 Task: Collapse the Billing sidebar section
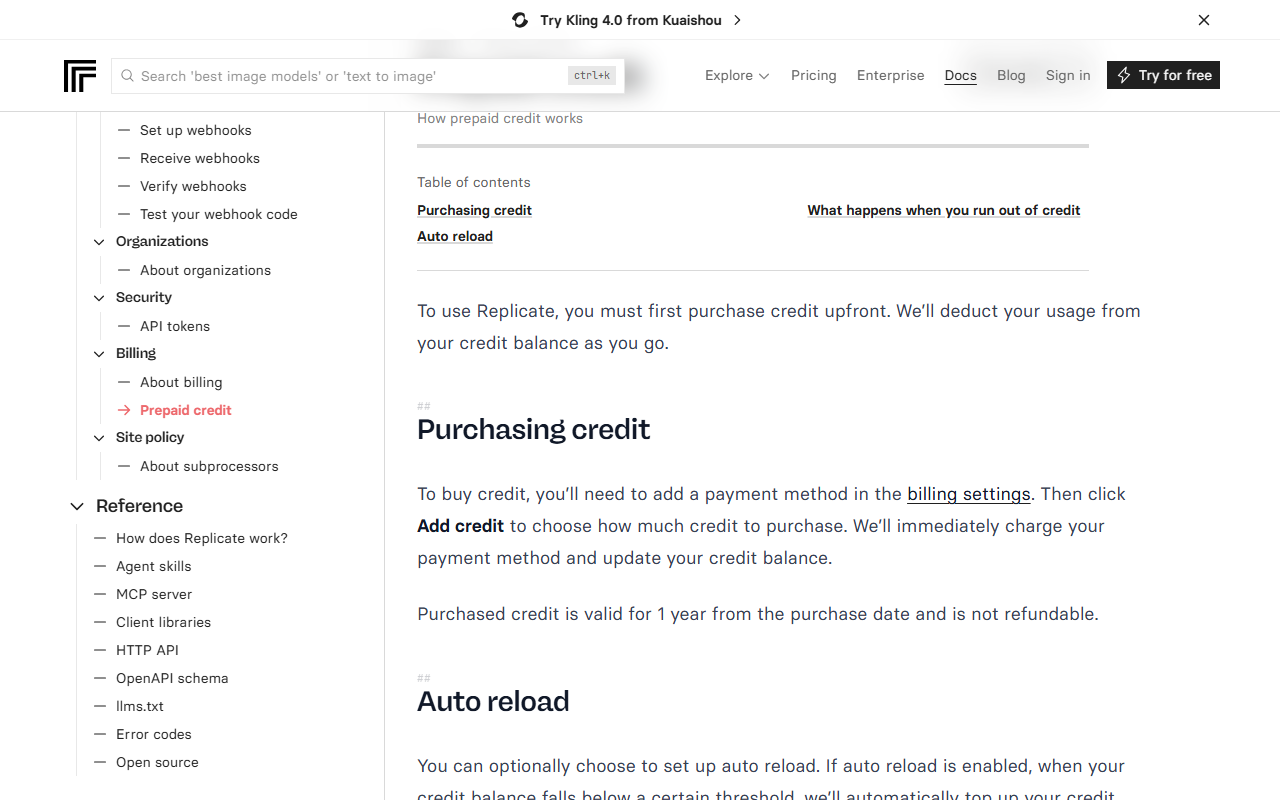[99, 354]
